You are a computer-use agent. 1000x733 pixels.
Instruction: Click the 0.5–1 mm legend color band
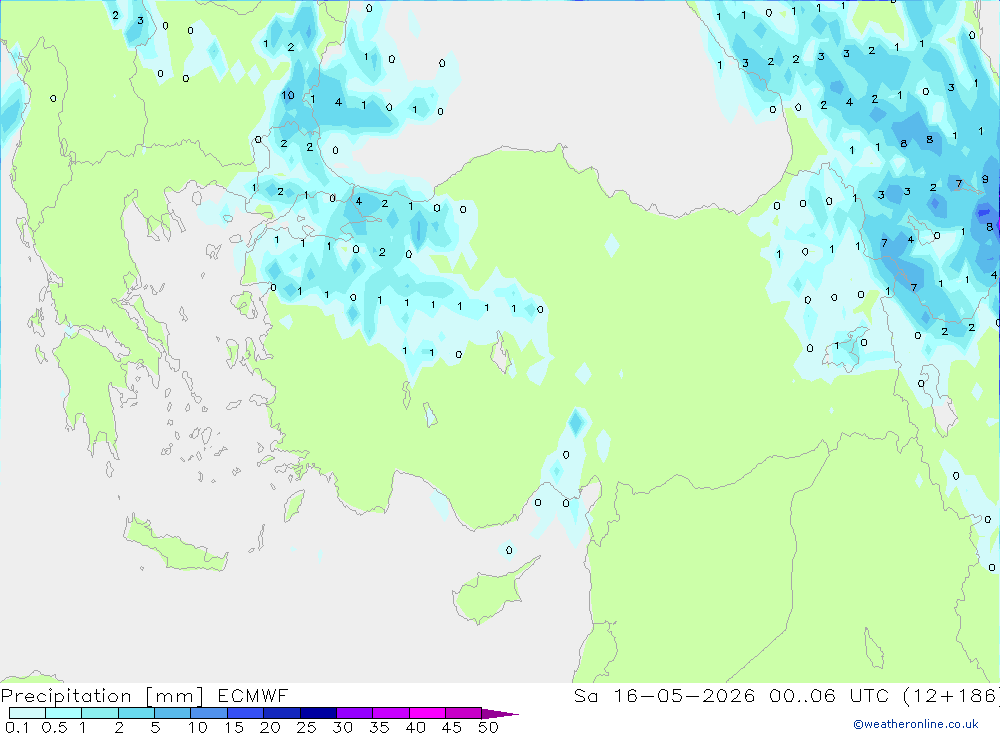[x=63, y=713]
